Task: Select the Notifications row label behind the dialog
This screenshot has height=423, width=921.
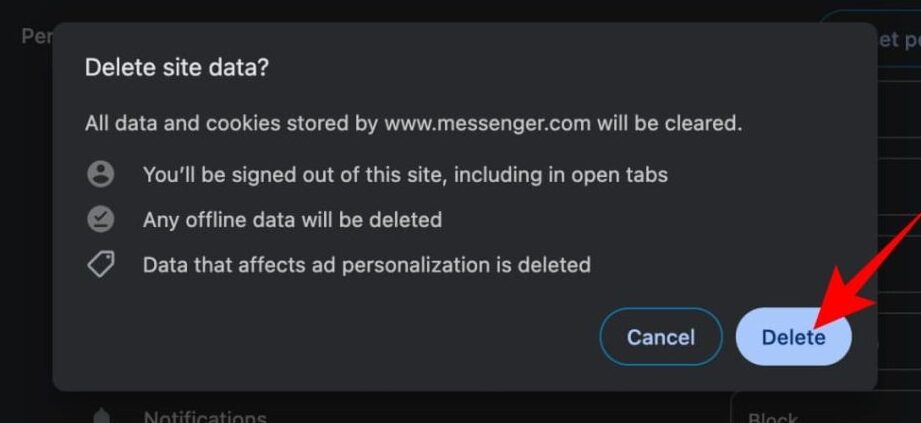Action: tap(205, 416)
